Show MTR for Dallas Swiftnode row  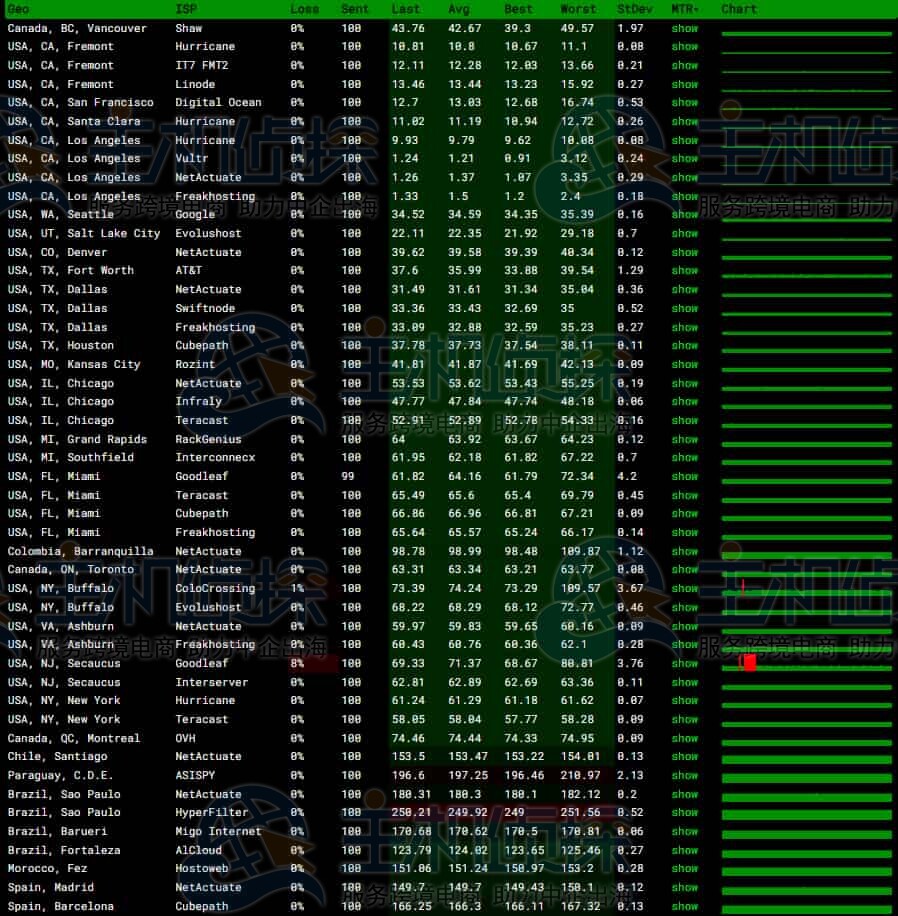pos(685,308)
